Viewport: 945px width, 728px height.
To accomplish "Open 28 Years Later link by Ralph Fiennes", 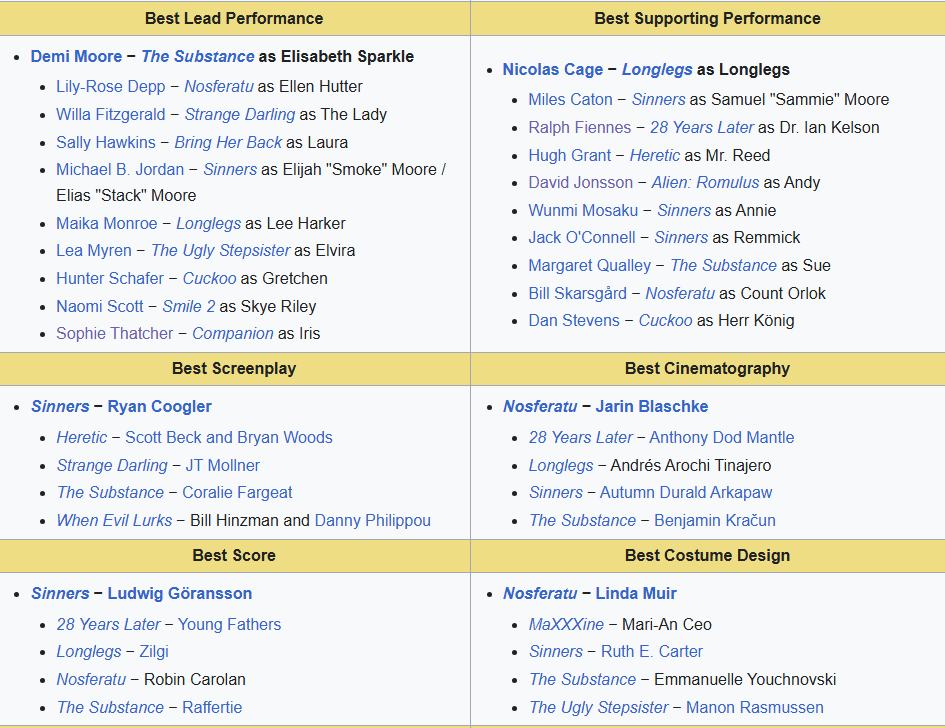I will [702, 128].
